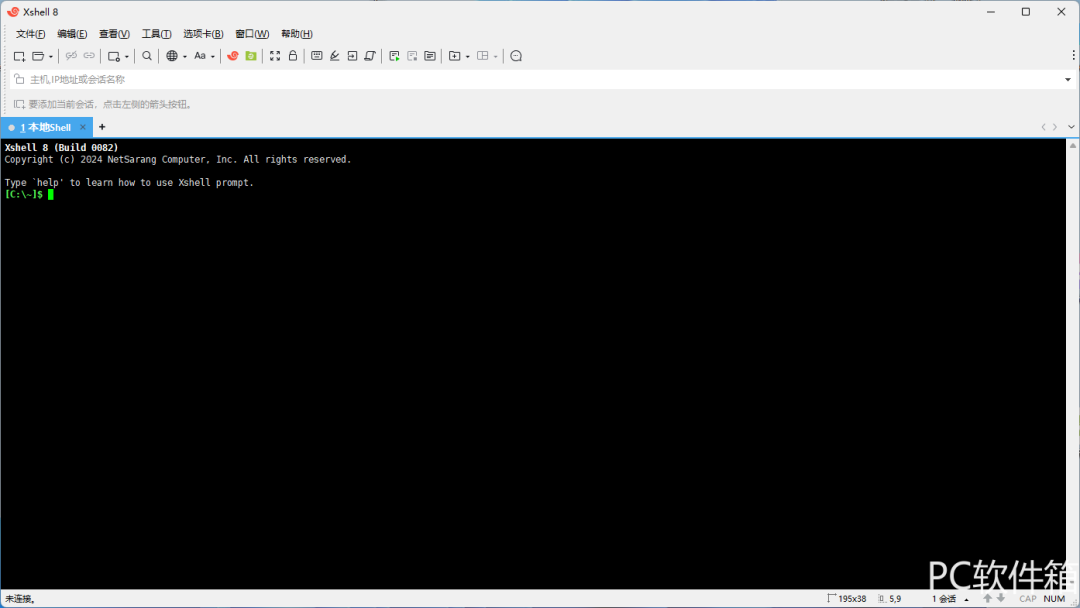The image size is (1080, 608).
Task: Toggle full screen mode icon
Action: point(275,56)
